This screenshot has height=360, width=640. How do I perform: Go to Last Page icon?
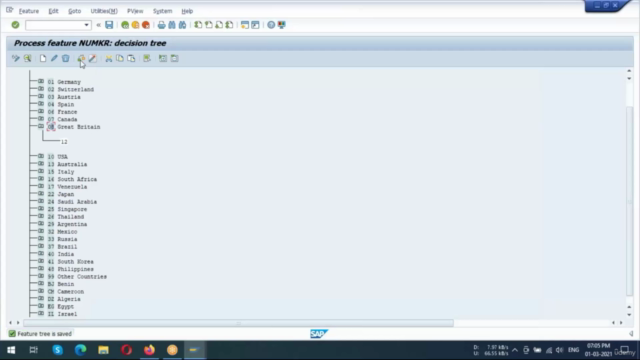coord(229,25)
